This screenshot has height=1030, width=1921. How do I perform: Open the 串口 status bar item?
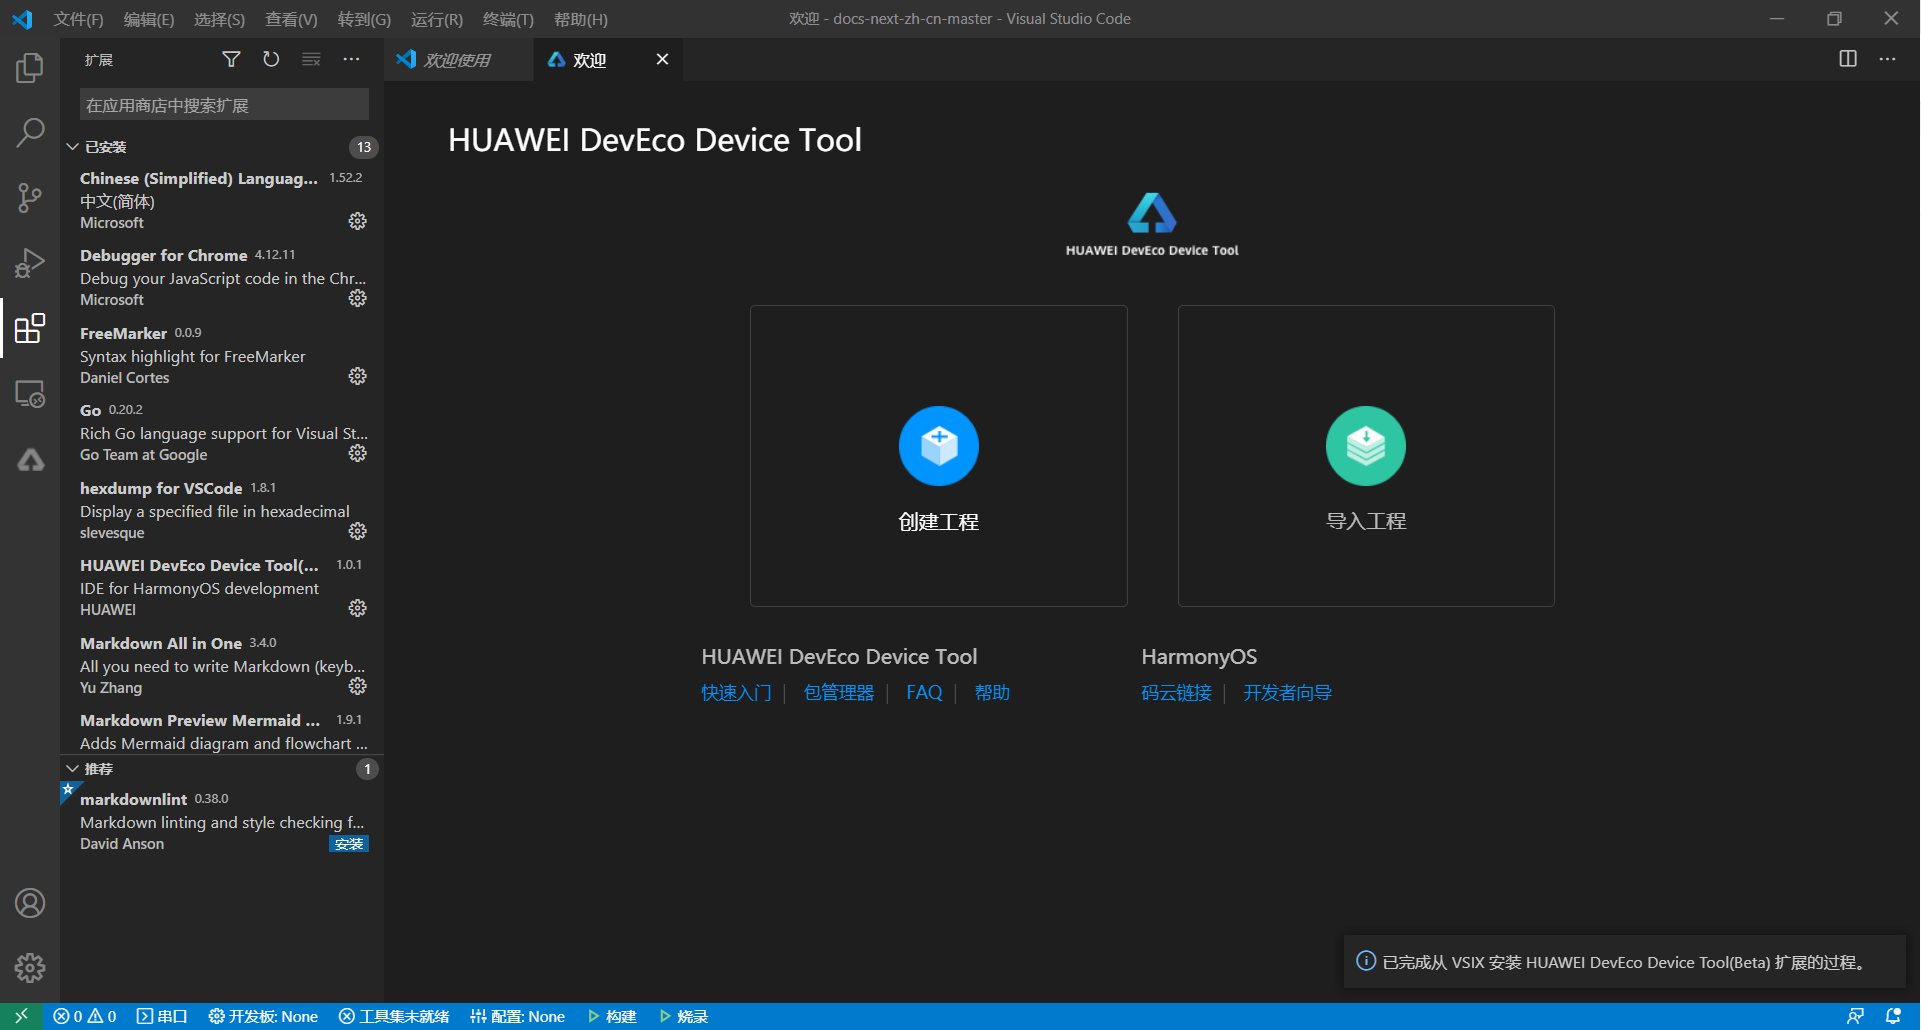tap(162, 1016)
